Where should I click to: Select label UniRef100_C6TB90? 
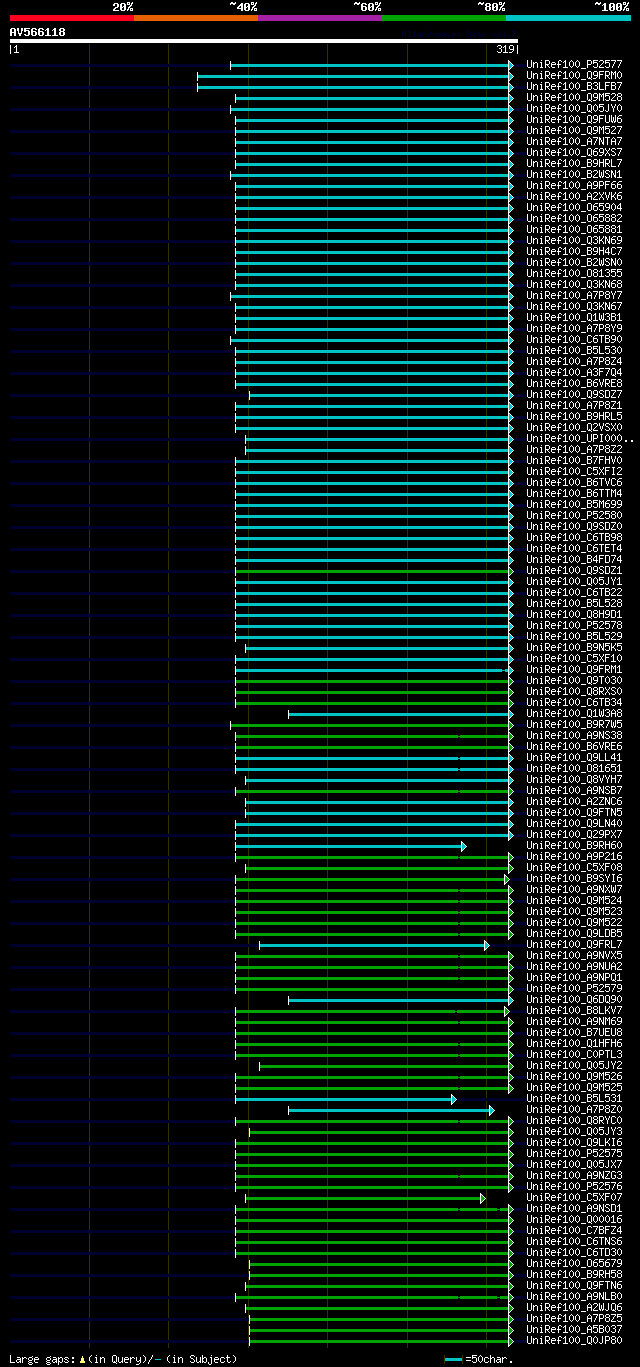574,340
